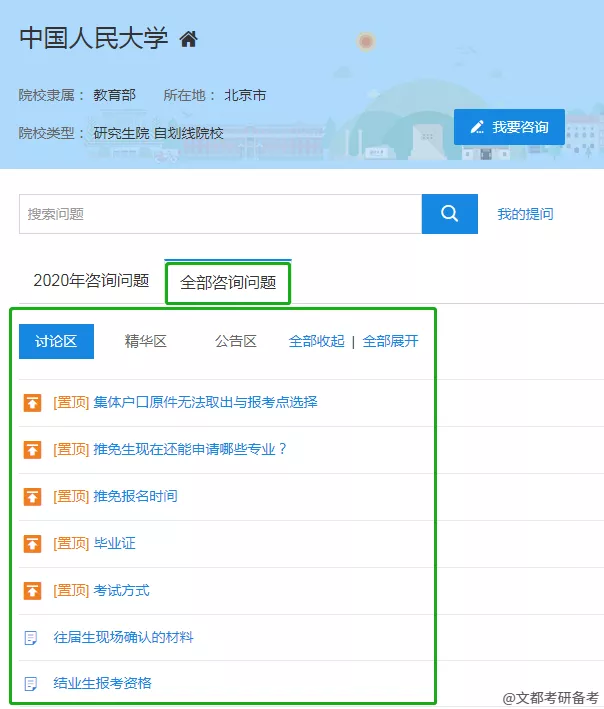This screenshot has height=709, width=604.
Task: Switch to 2020年咨询问题 tab
Action: pyautogui.click(x=91, y=280)
